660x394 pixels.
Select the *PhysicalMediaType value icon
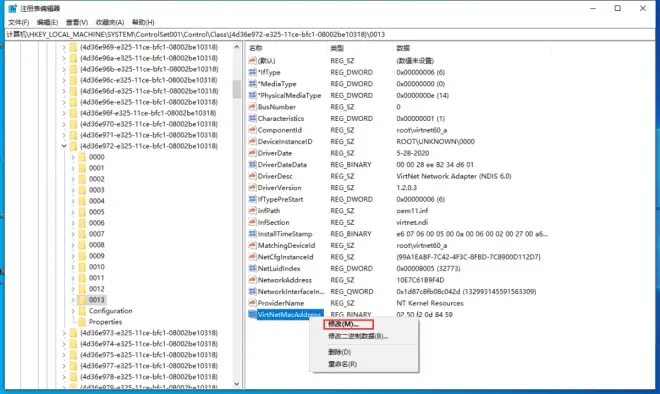click(x=253, y=96)
